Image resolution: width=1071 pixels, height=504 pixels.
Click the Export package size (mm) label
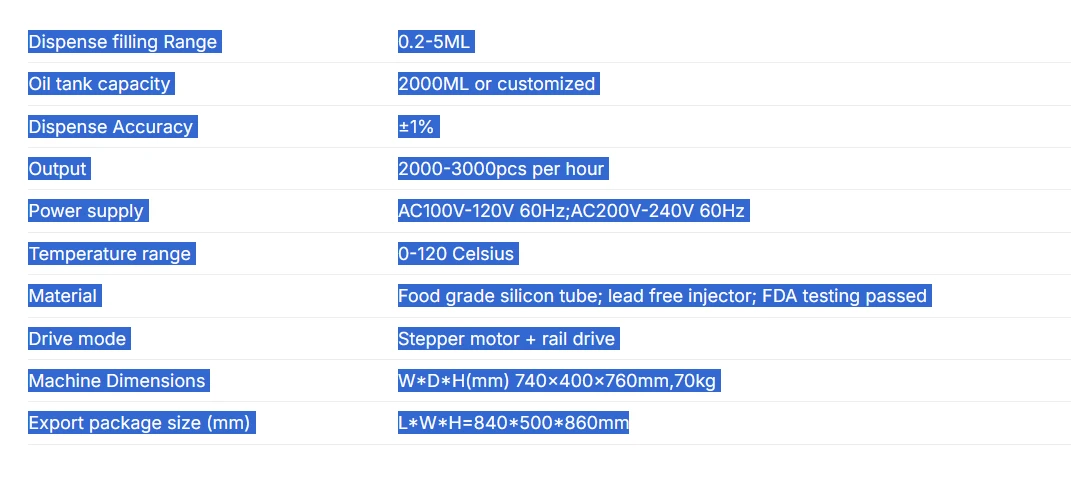tap(140, 423)
